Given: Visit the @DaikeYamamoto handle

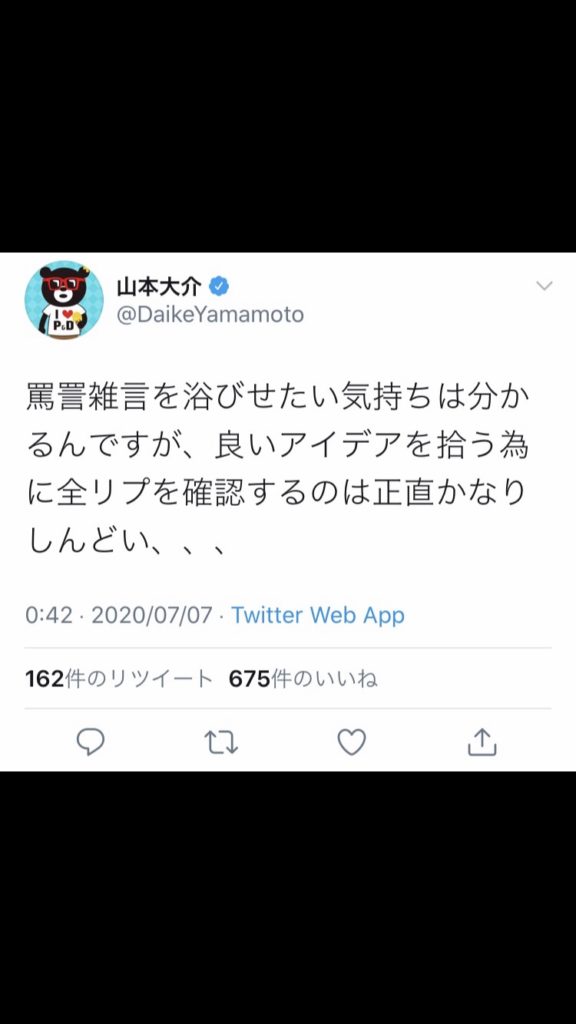Looking at the screenshot, I should 210,315.
